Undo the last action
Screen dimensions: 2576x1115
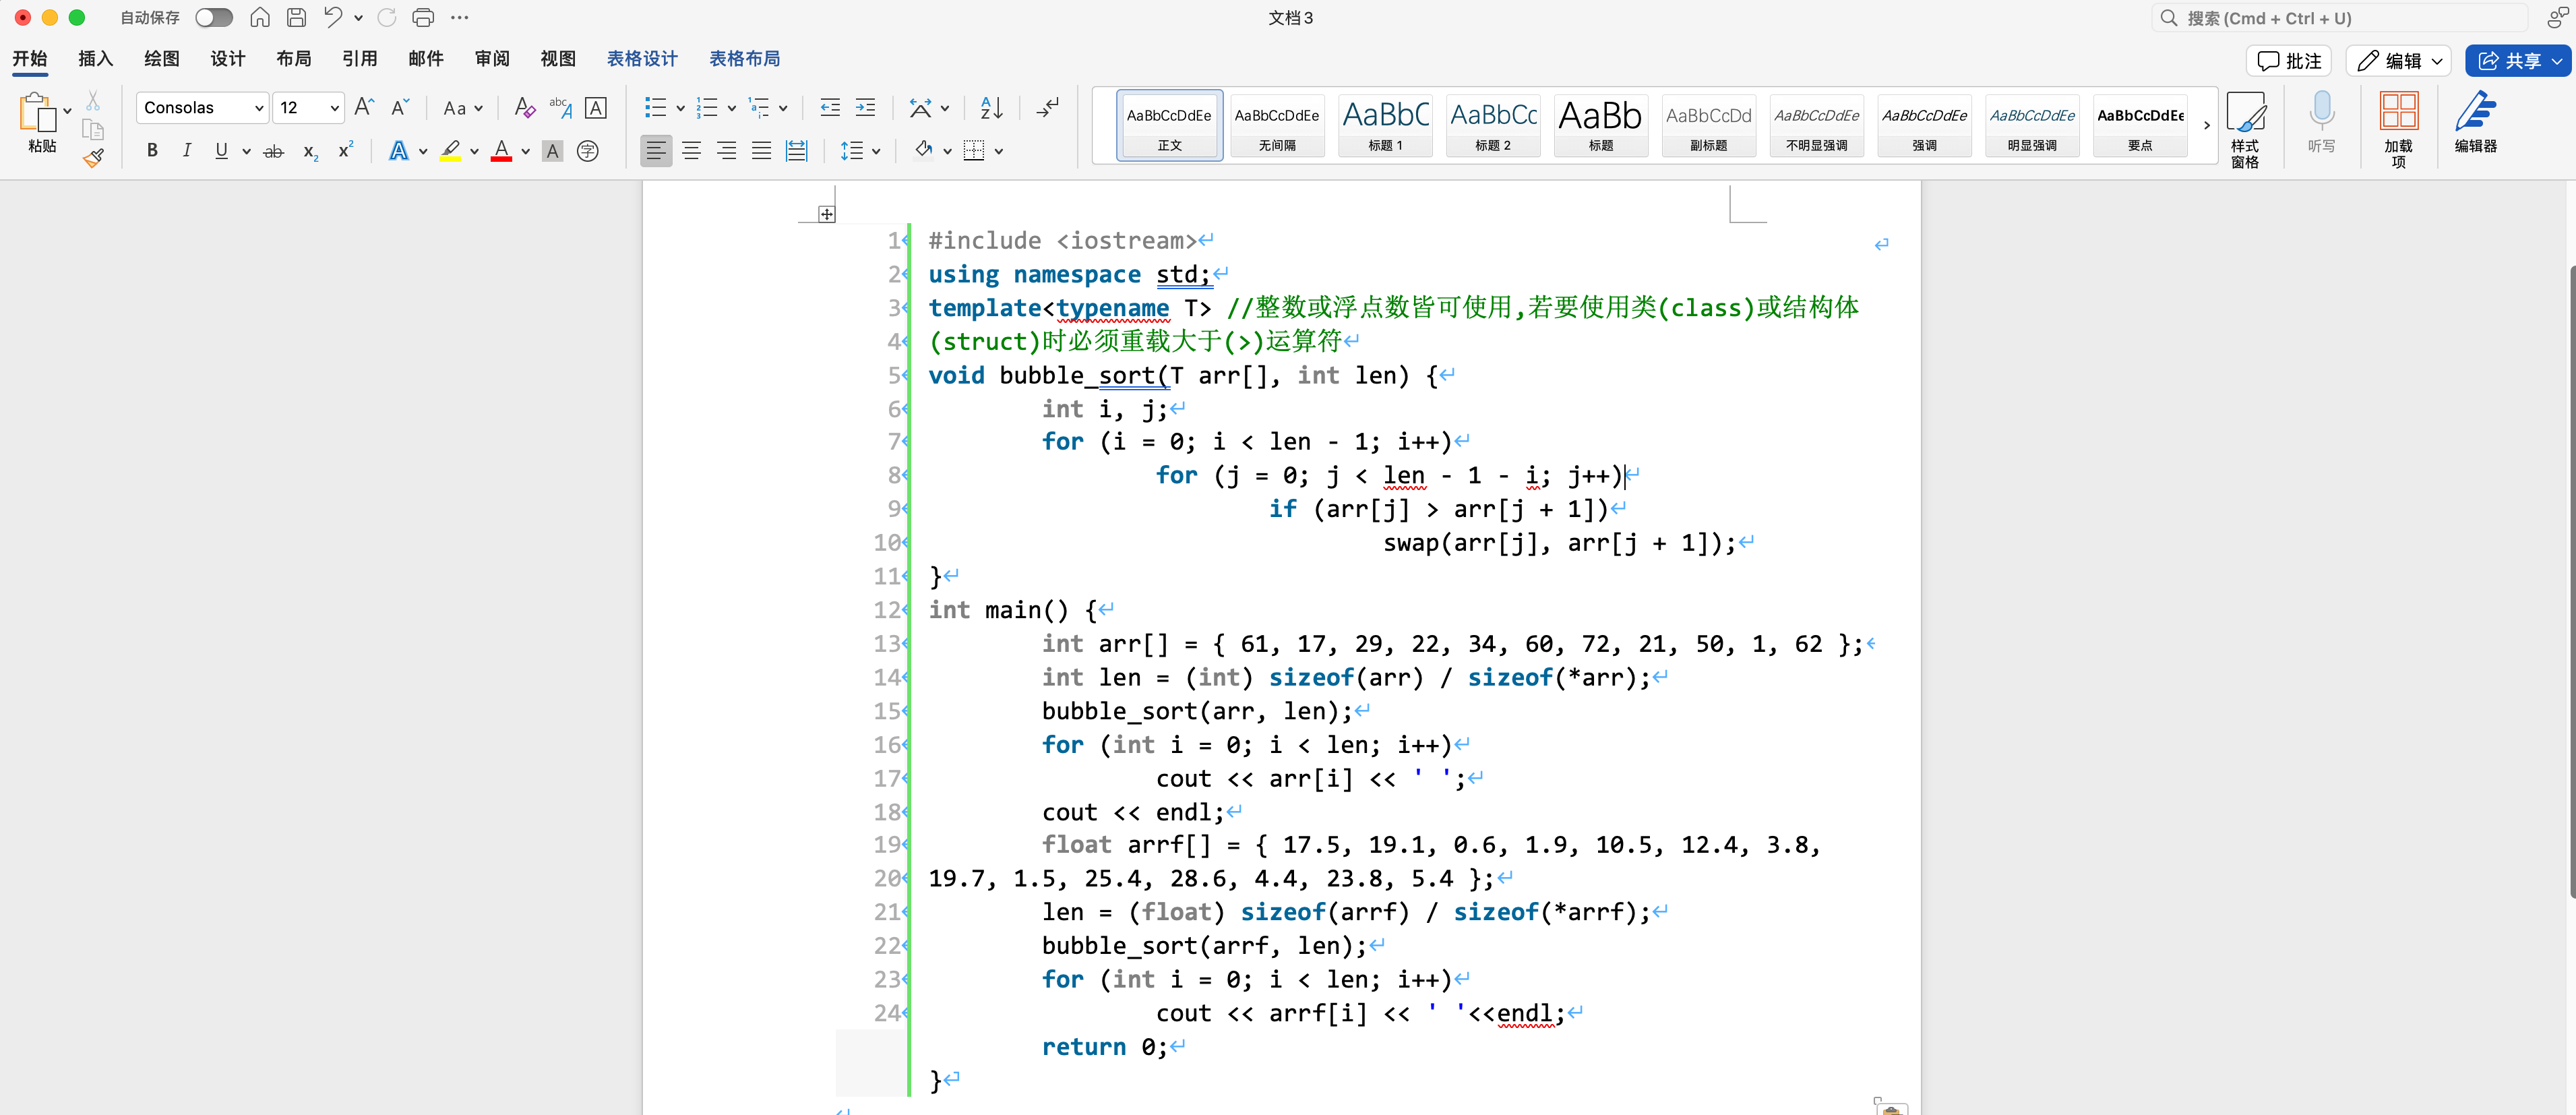(x=333, y=17)
